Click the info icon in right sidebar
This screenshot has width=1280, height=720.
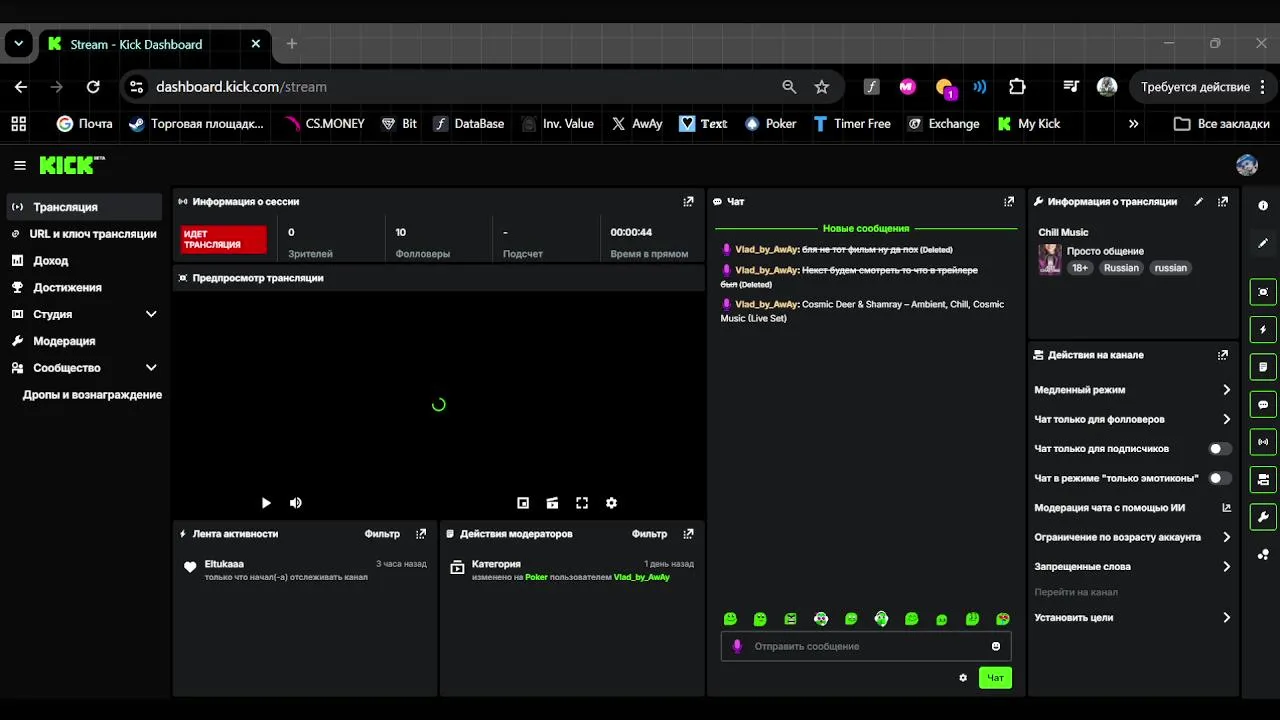click(x=1263, y=205)
